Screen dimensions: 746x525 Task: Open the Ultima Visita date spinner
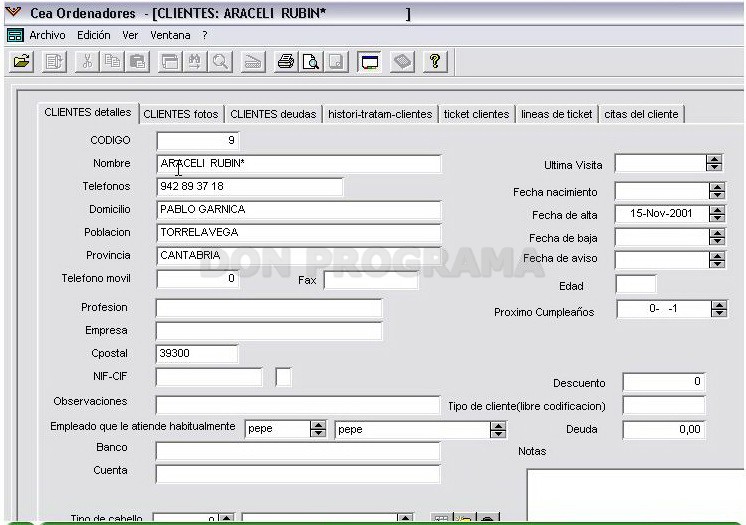[x=714, y=163]
